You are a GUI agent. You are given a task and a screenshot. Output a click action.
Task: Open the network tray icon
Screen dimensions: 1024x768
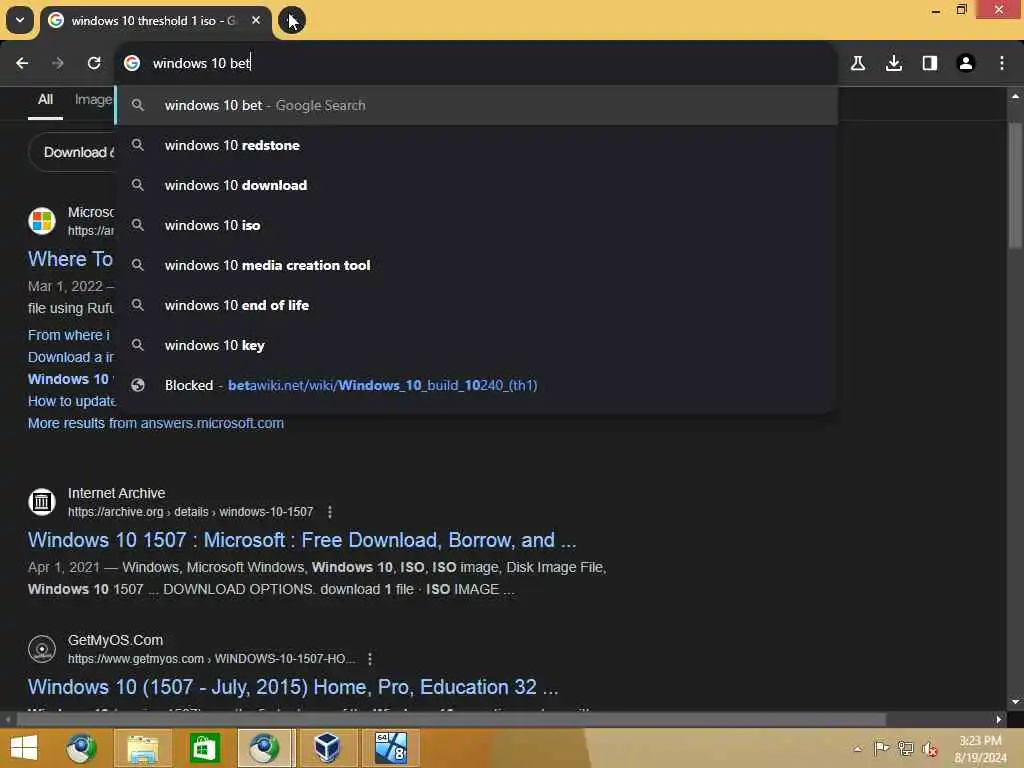[906, 748]
